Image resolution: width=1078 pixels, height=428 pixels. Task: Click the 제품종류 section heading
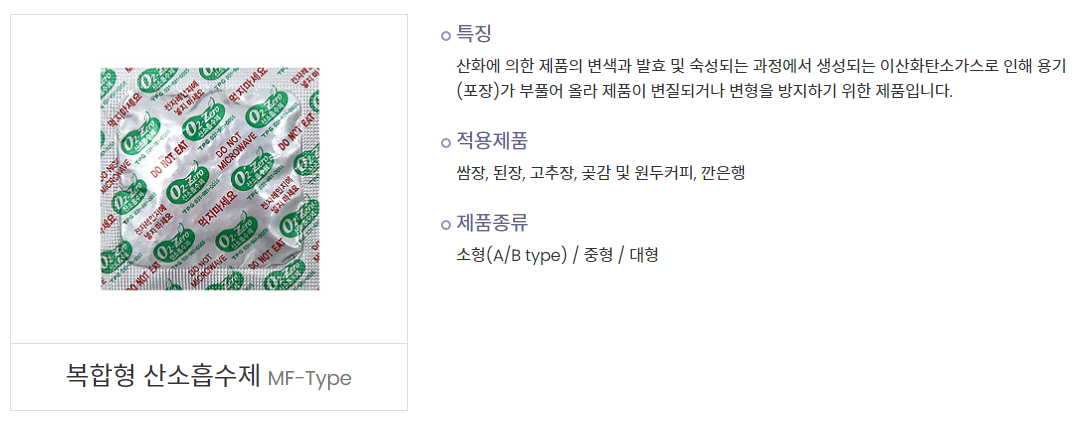[x=492, y=222]
